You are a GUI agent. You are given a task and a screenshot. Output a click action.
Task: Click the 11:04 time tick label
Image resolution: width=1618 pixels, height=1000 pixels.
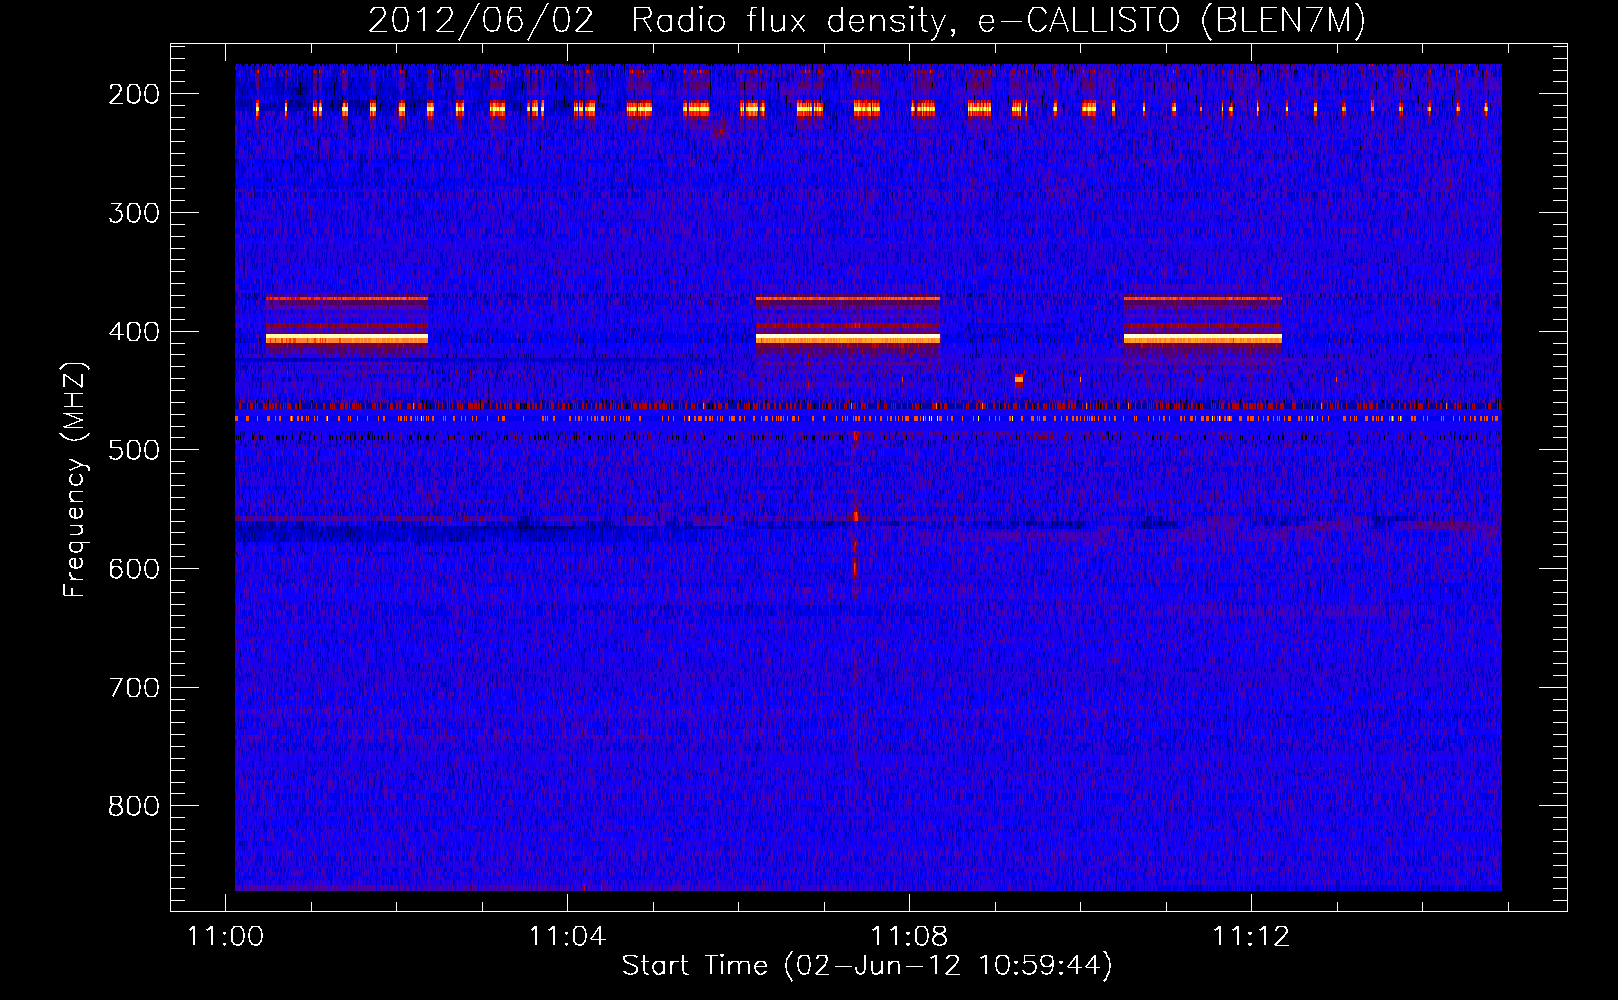point(567,936)
